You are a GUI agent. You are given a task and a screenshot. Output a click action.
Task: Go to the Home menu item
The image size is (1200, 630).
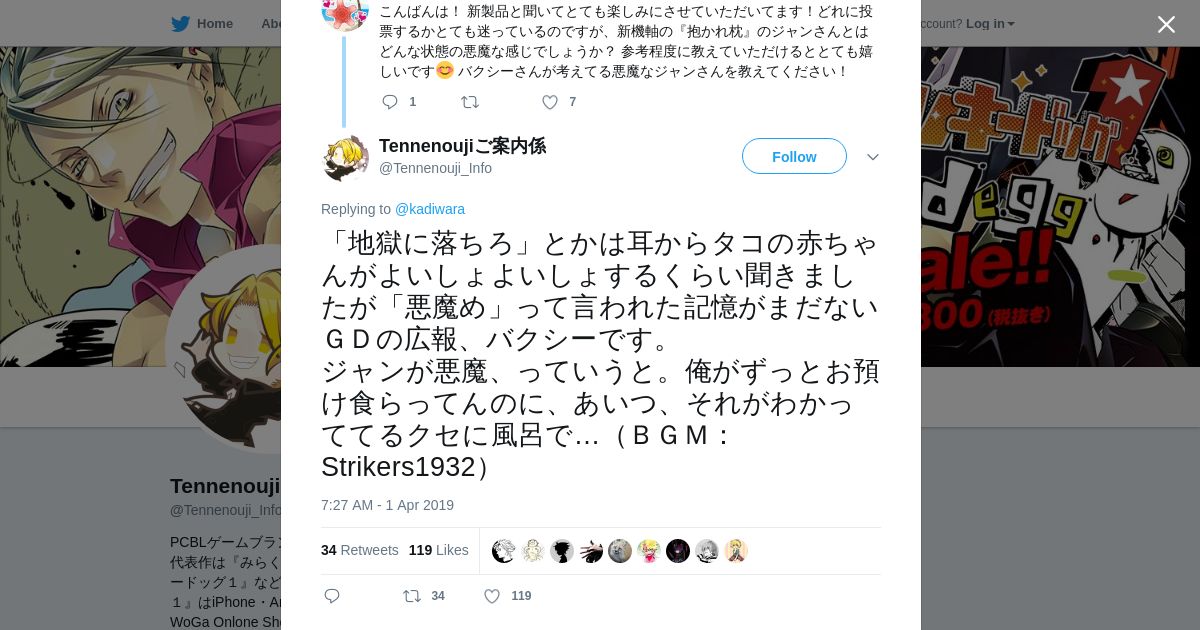(214, 24)
